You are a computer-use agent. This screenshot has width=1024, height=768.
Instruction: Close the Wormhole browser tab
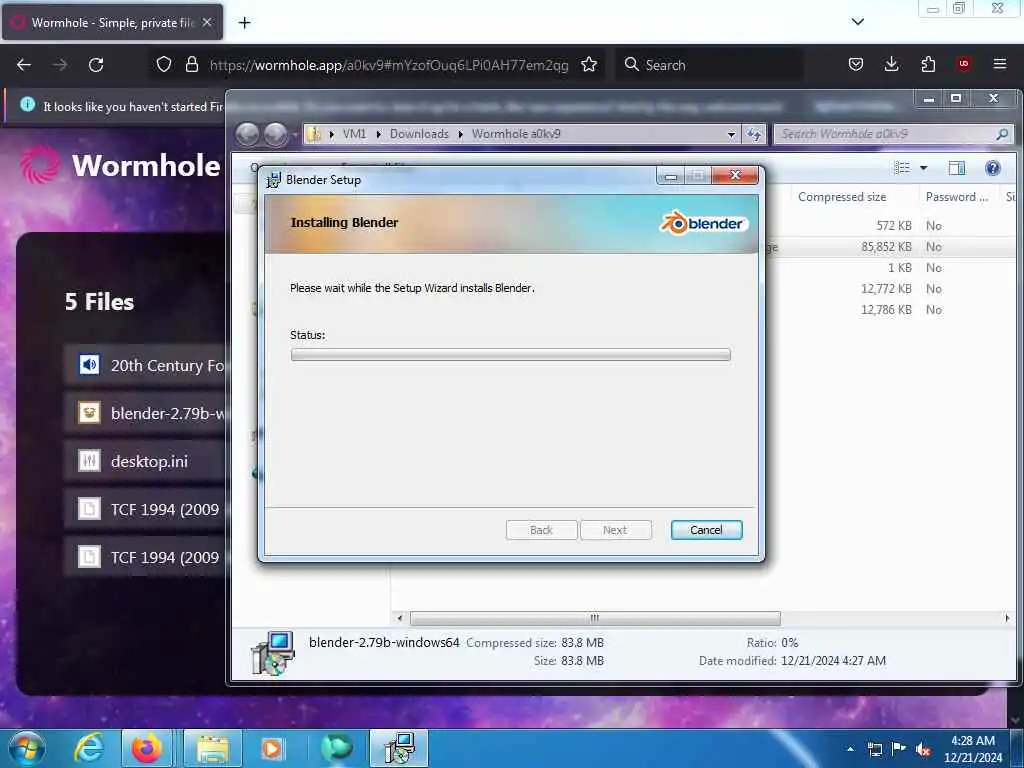207,22
